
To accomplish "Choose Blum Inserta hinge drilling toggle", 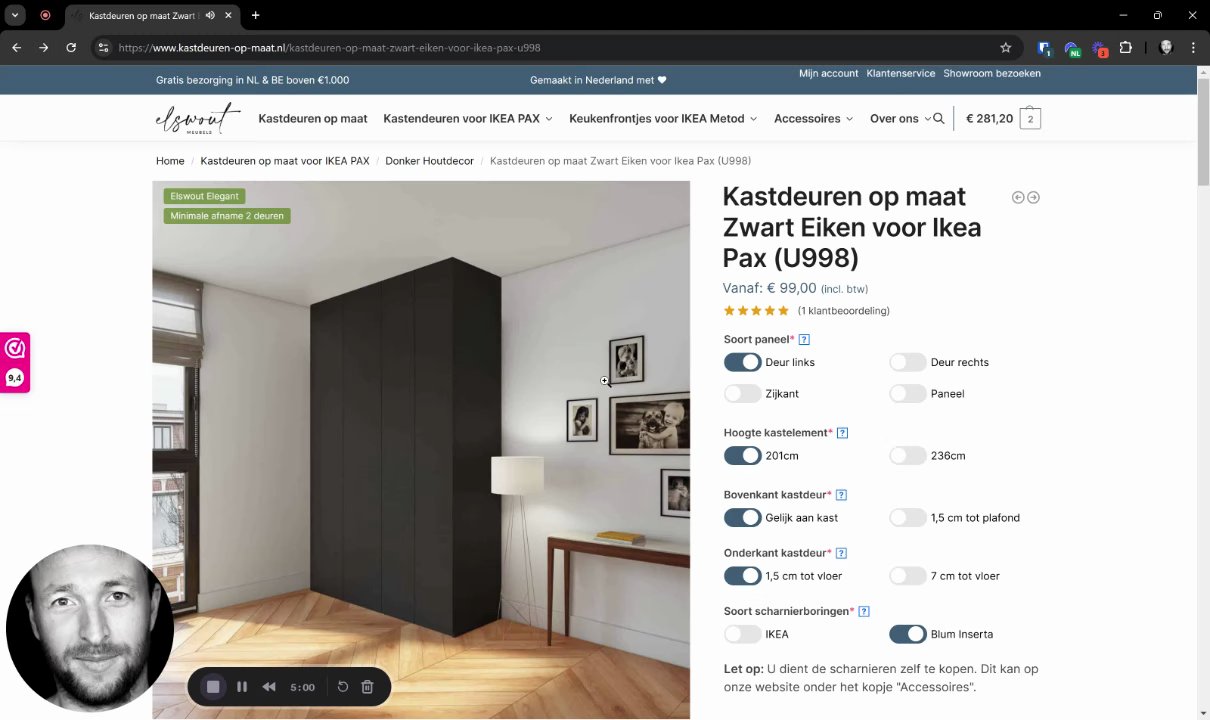I will 908,634.
